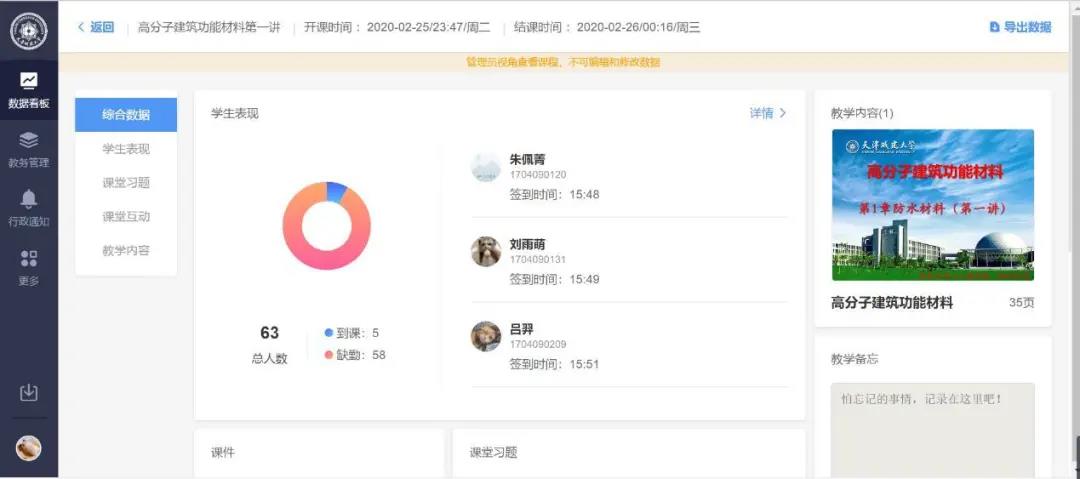Go back using the 返回 link
This screenshot has height=479, width=1080.
pyautogui.click(x=96, y=27)
